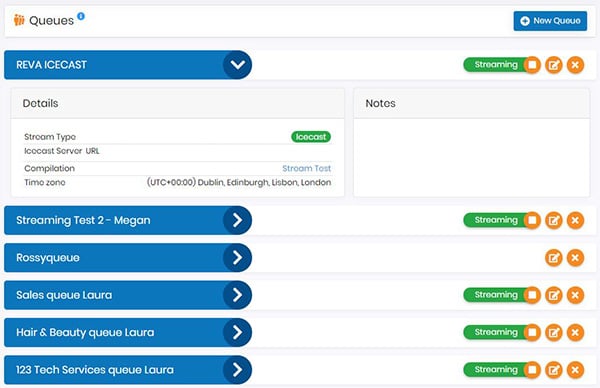This screenshot has width=600, height=388.
Task: Click the New Queue button
Action: click(x=550, y=21)
